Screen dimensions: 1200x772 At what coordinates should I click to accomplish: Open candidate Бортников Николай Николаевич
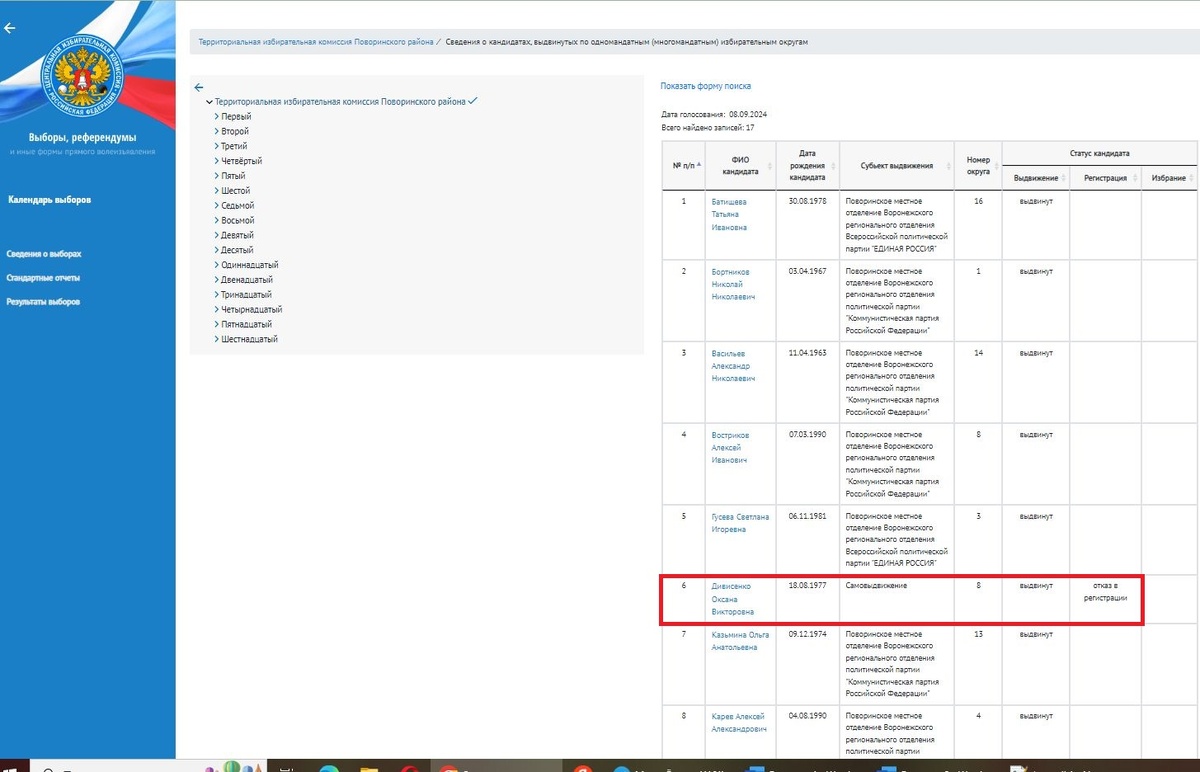[x=733, y=284]
